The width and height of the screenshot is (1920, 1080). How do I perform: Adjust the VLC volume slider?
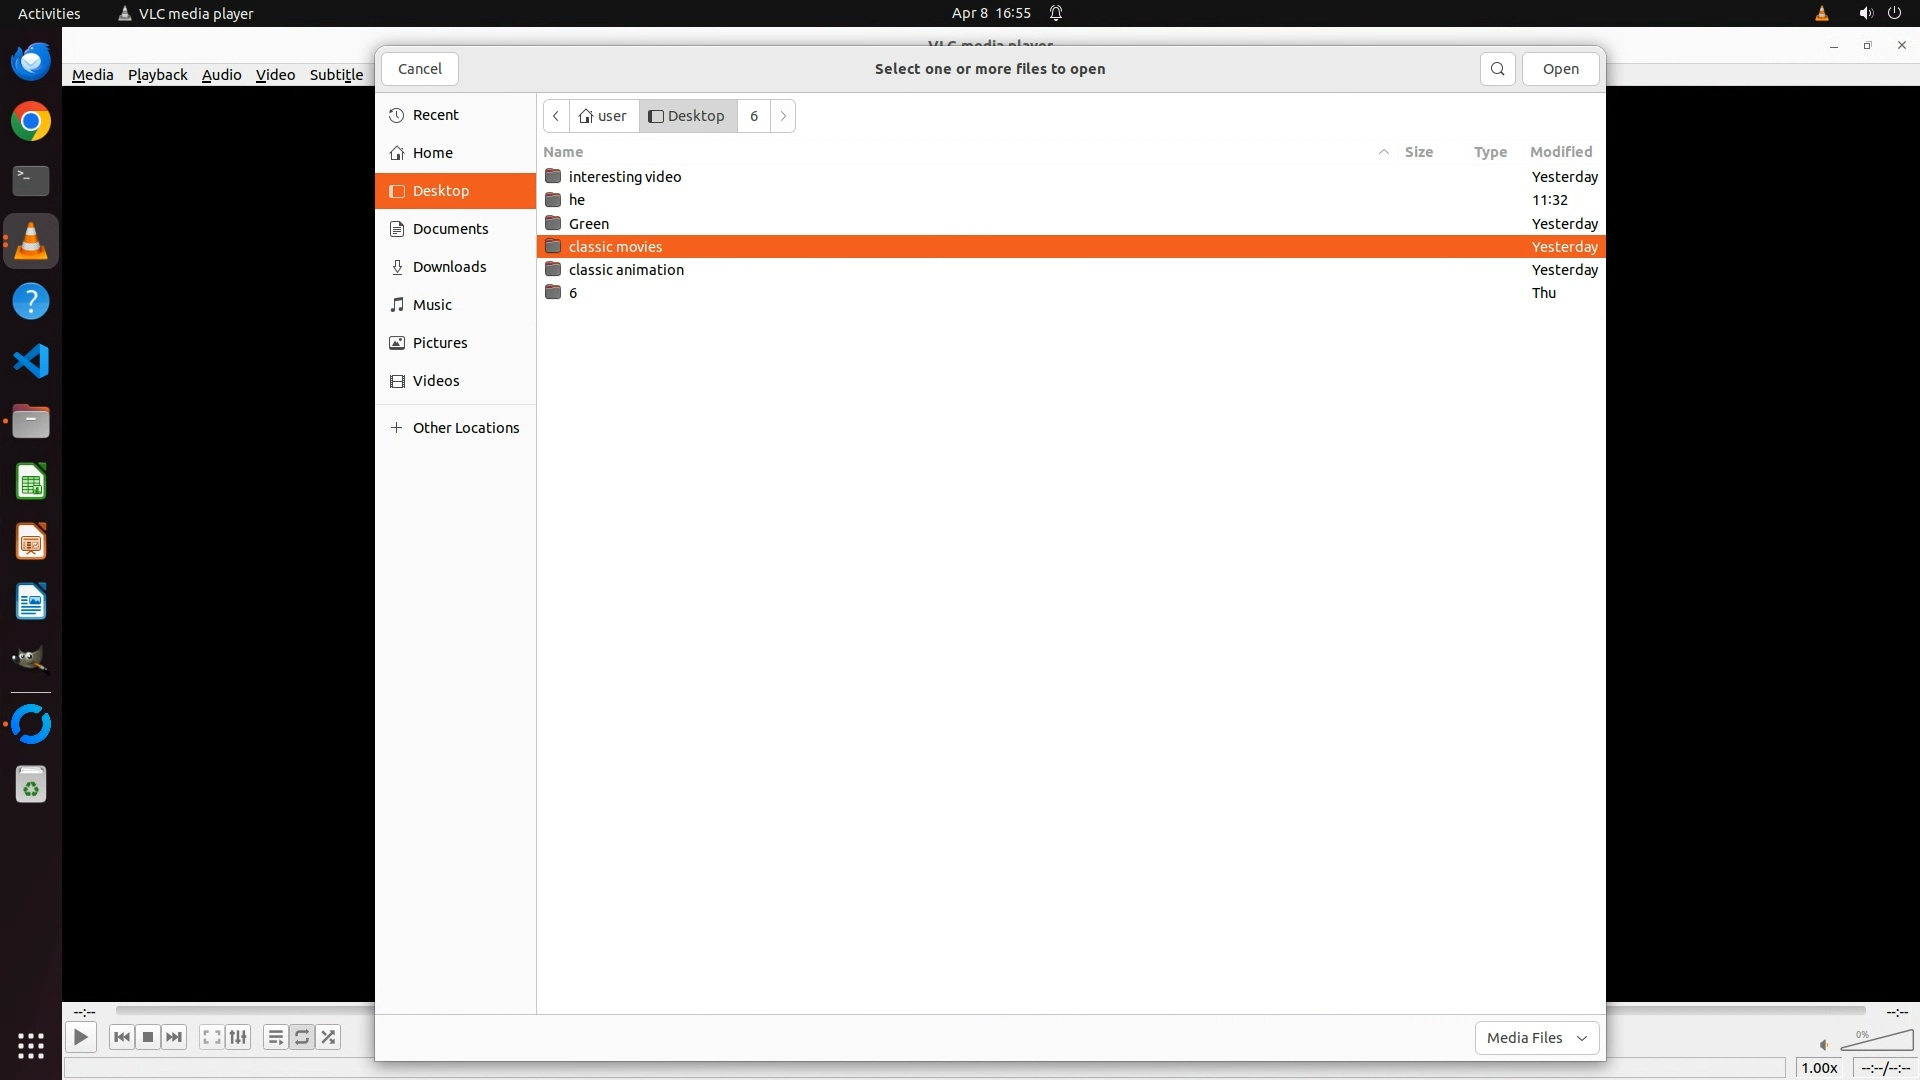click(x=1876, y=1041)
